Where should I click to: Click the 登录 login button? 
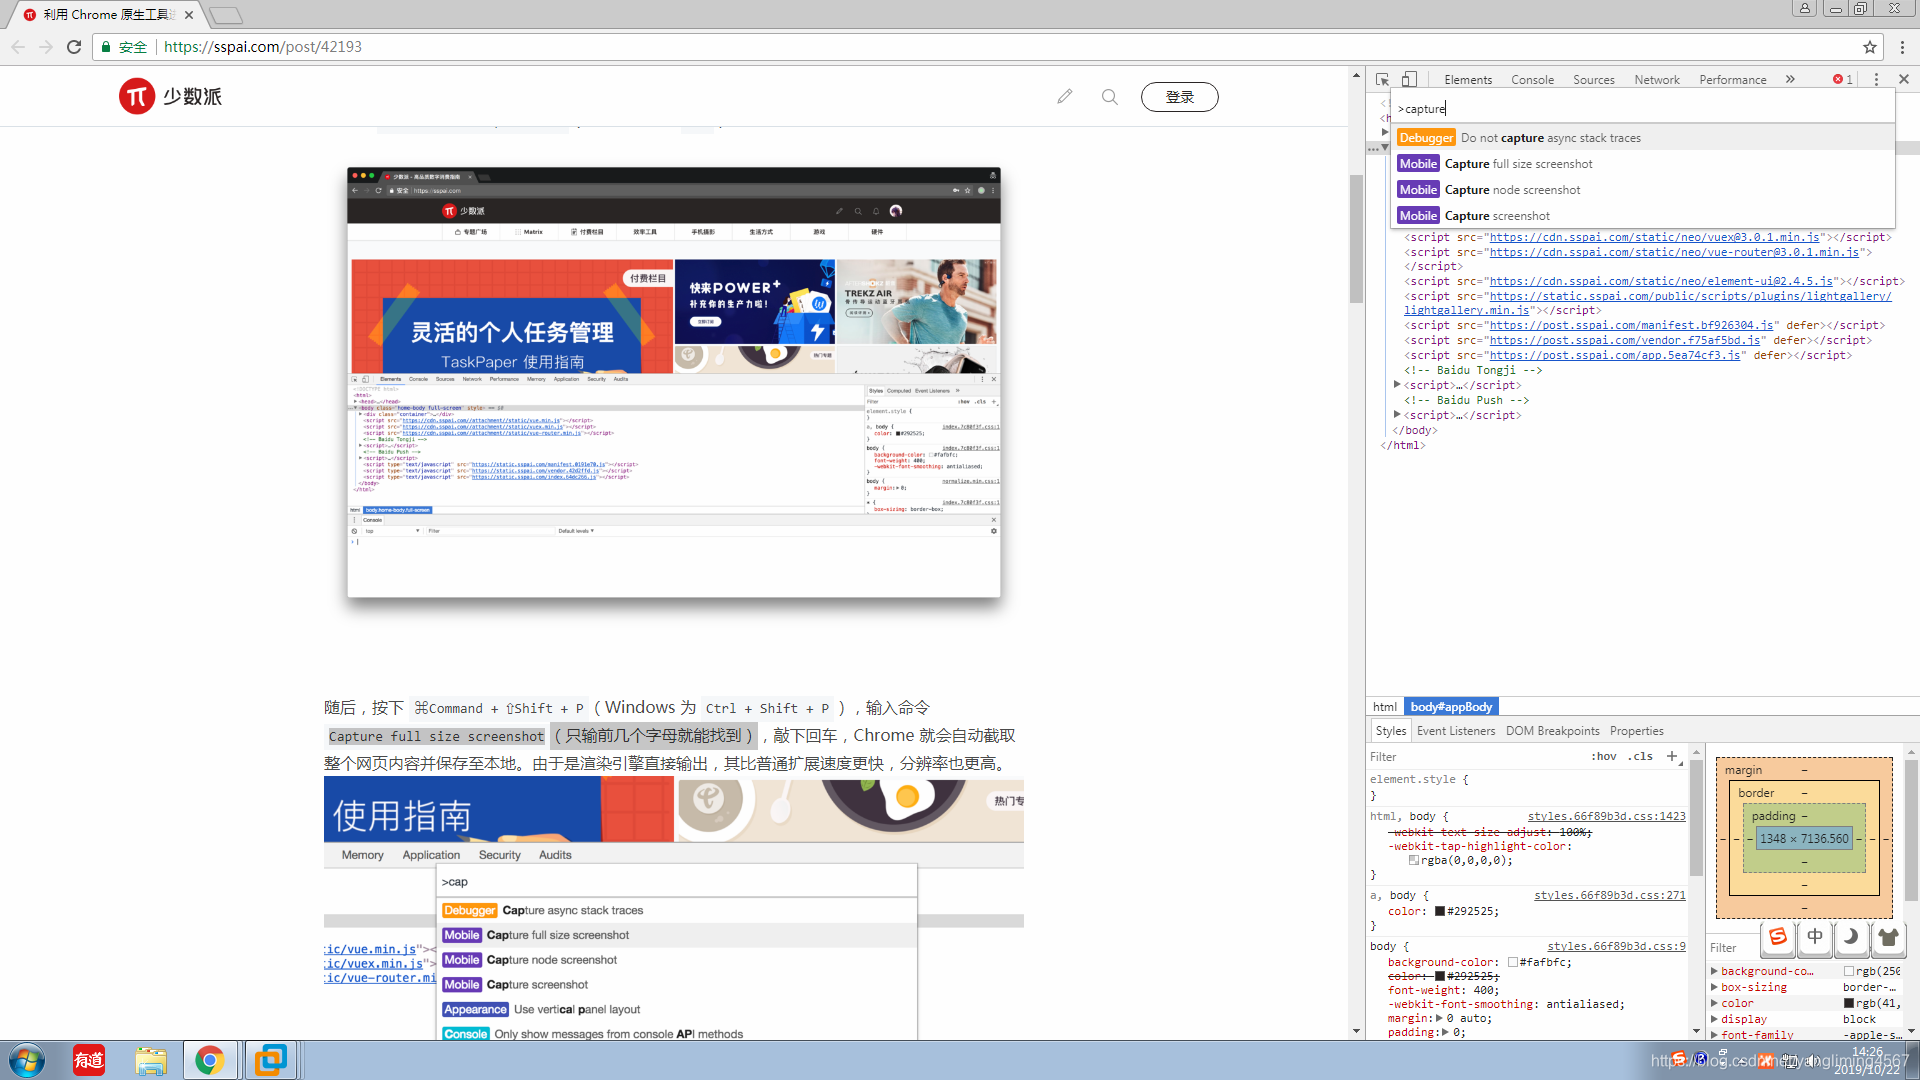tap(1179, 97)
